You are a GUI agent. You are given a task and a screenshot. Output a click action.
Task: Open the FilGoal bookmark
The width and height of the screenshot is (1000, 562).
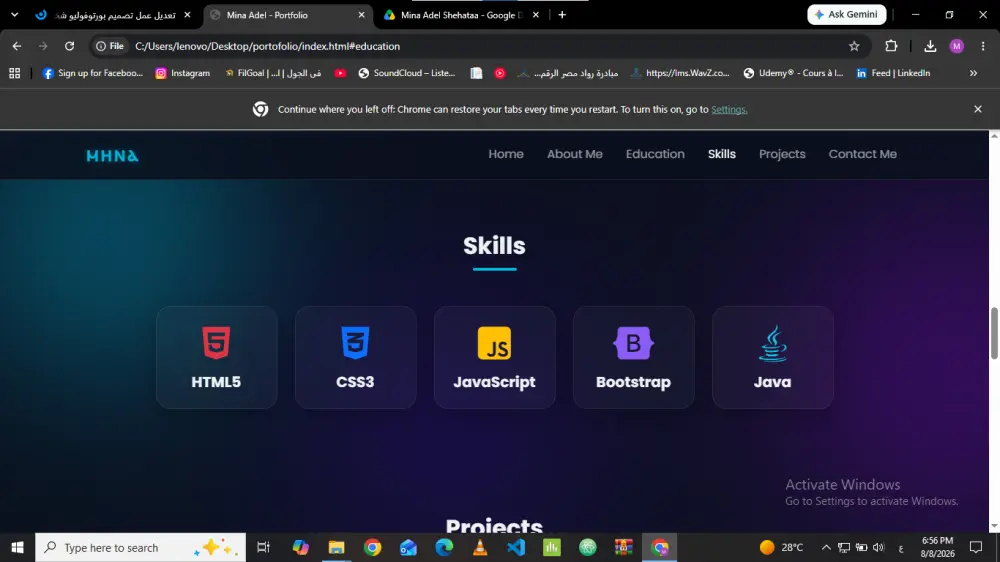273,73
